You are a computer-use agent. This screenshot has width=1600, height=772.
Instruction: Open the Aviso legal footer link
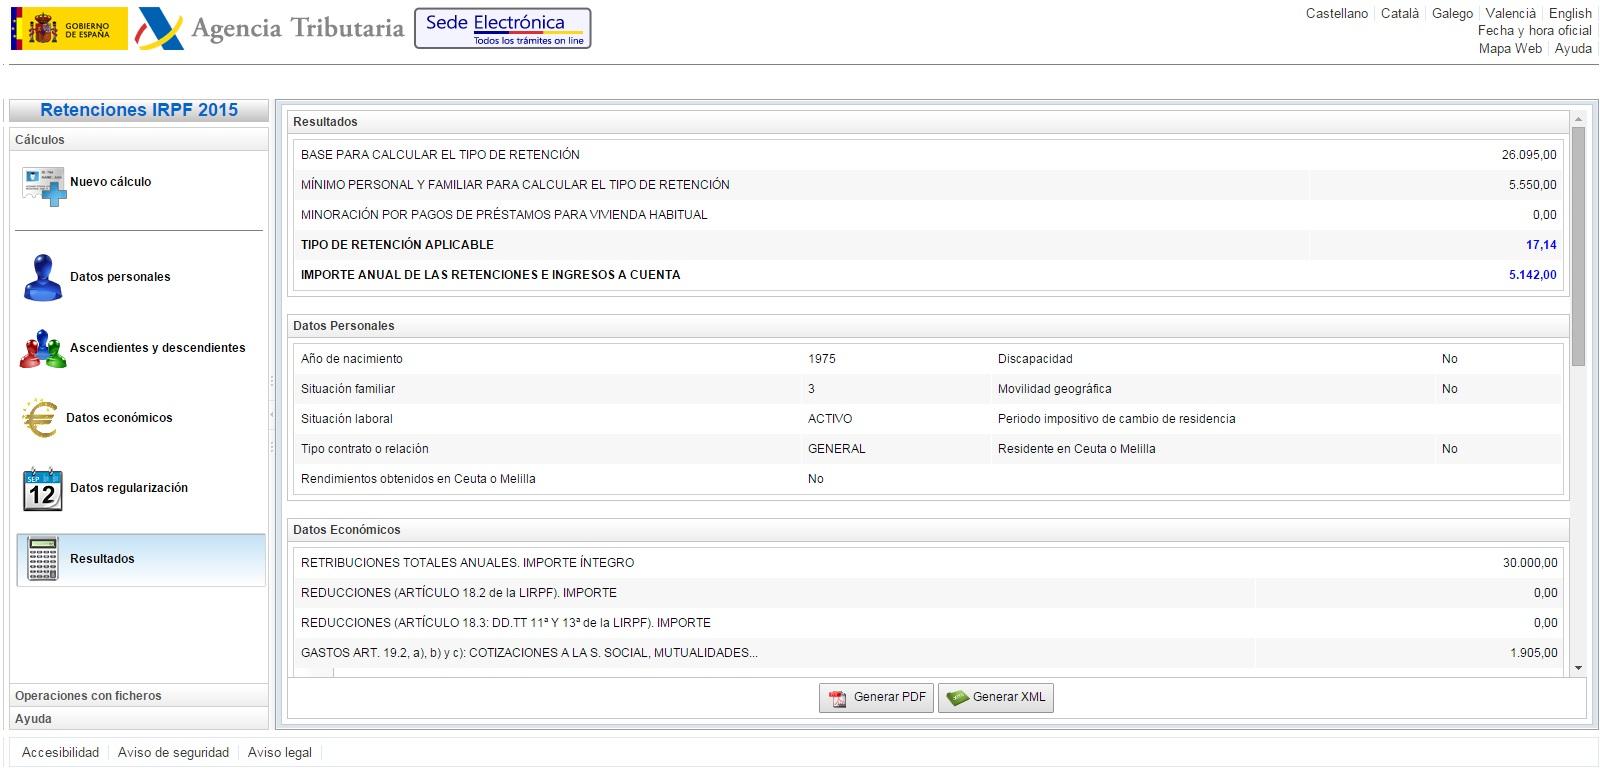(x=279, y=752)
